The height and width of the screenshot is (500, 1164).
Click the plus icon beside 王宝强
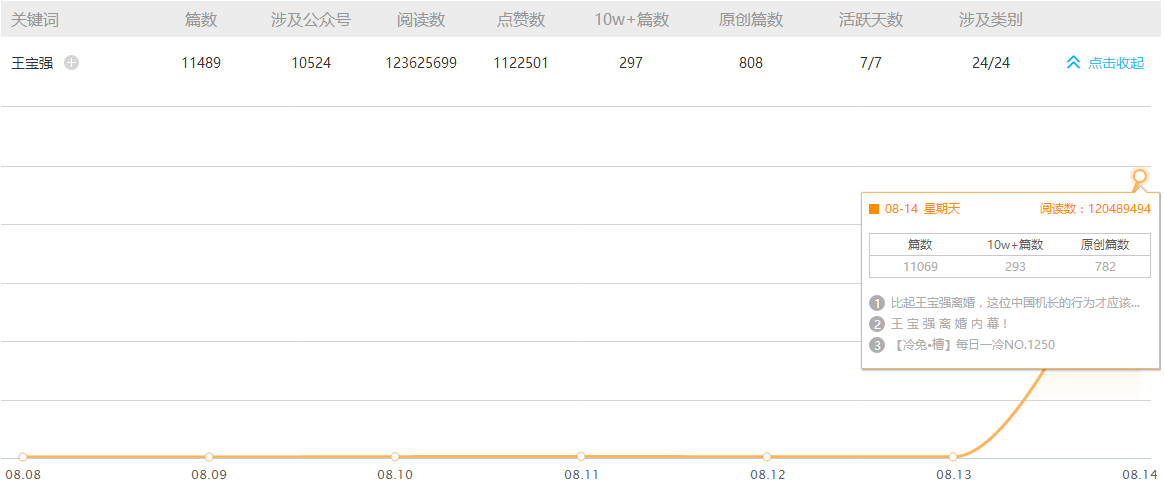point(71,63)
